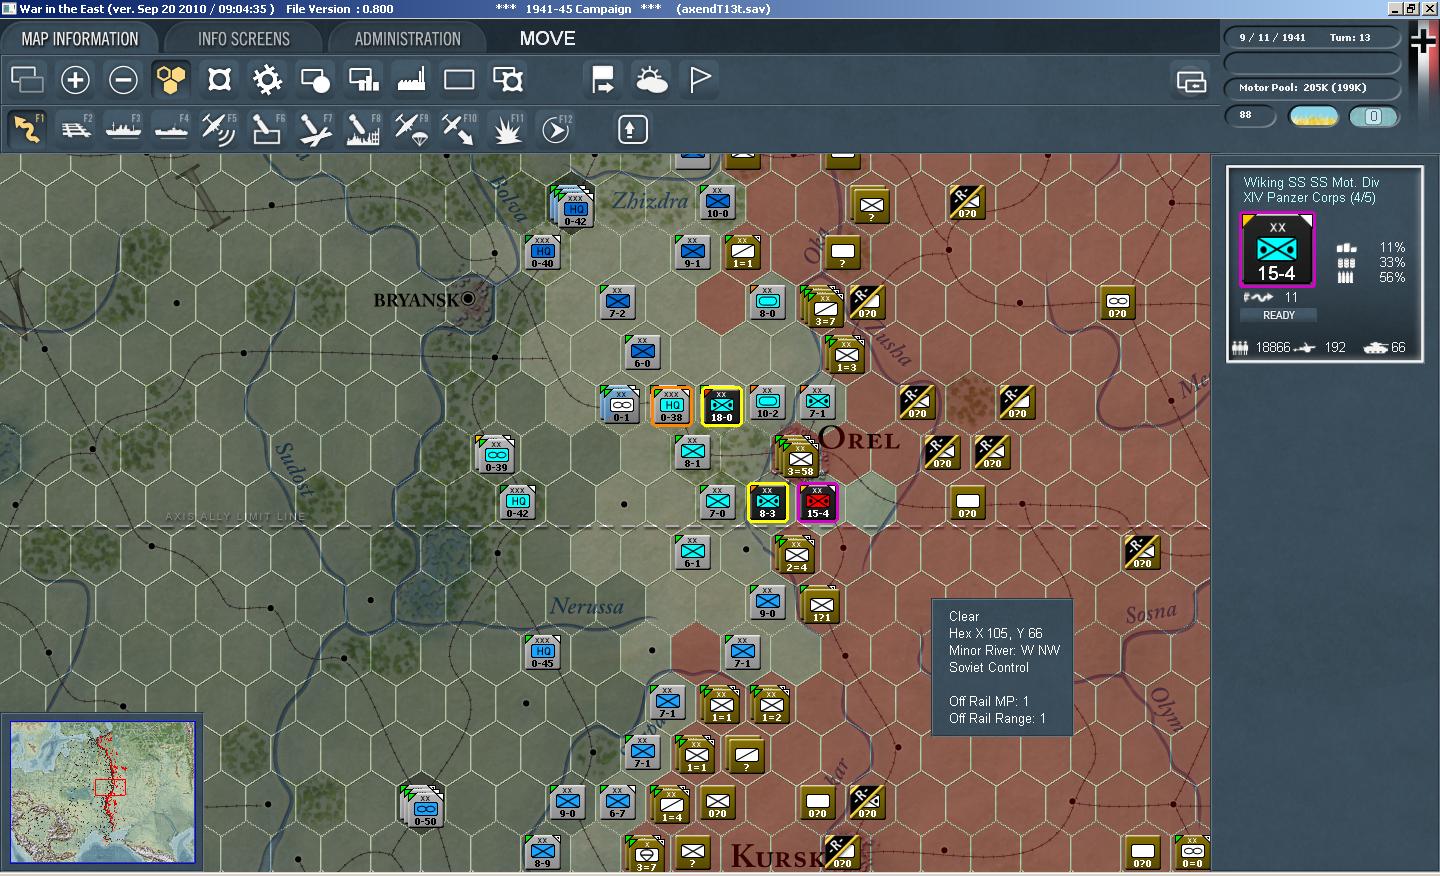
Task: Click the pennant flag toolbar icon
Action: point(699,79)
